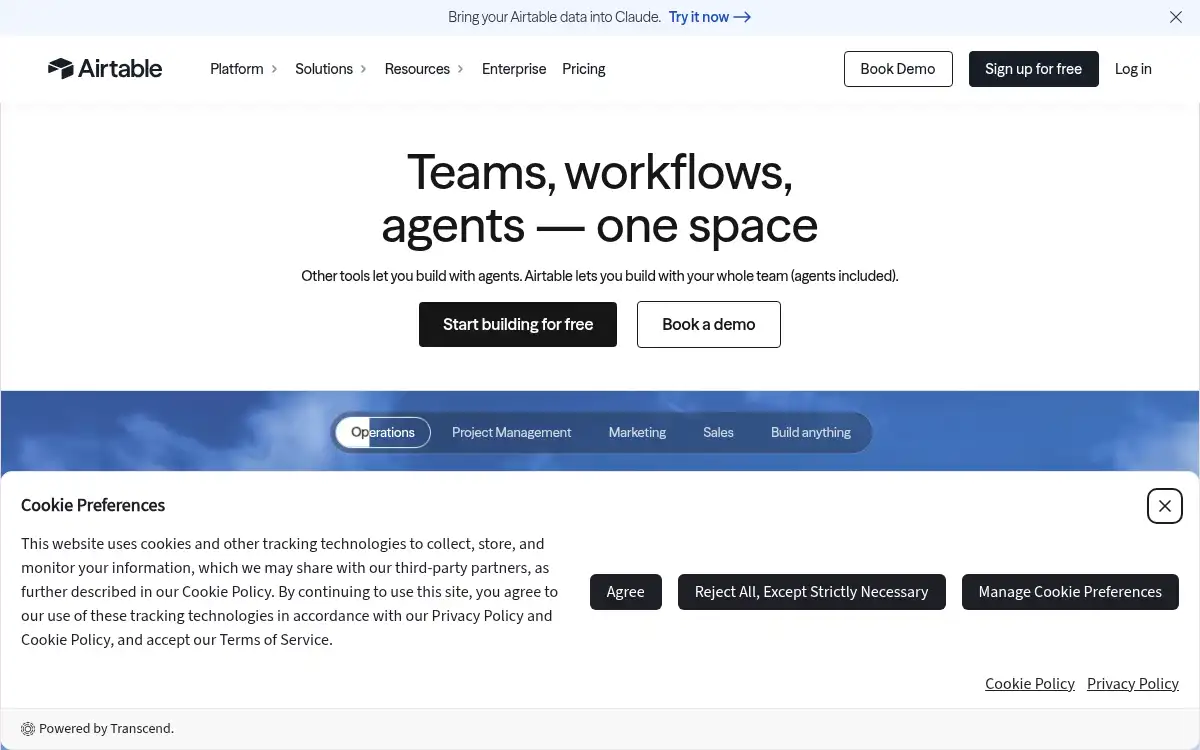Screen dimensions: 1200x750
Task: Click the Bring your Airtable data text
Action: coord(555,17)
